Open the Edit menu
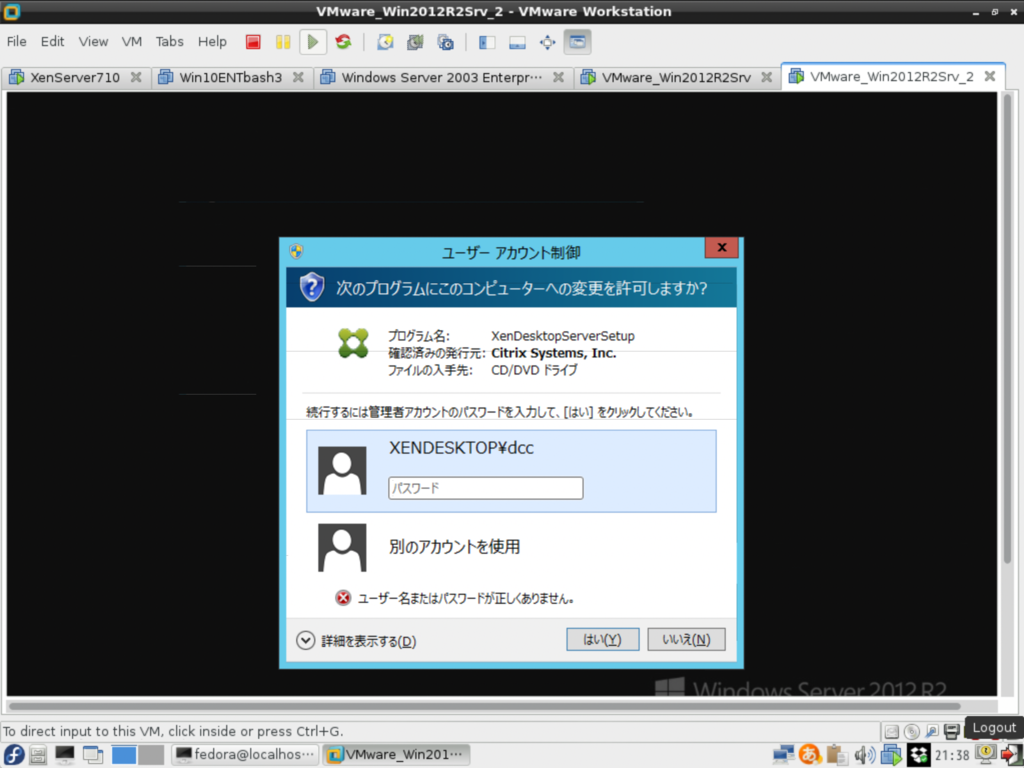The image size is (1024, 768). pyautogui.click(x=52, y=42)
